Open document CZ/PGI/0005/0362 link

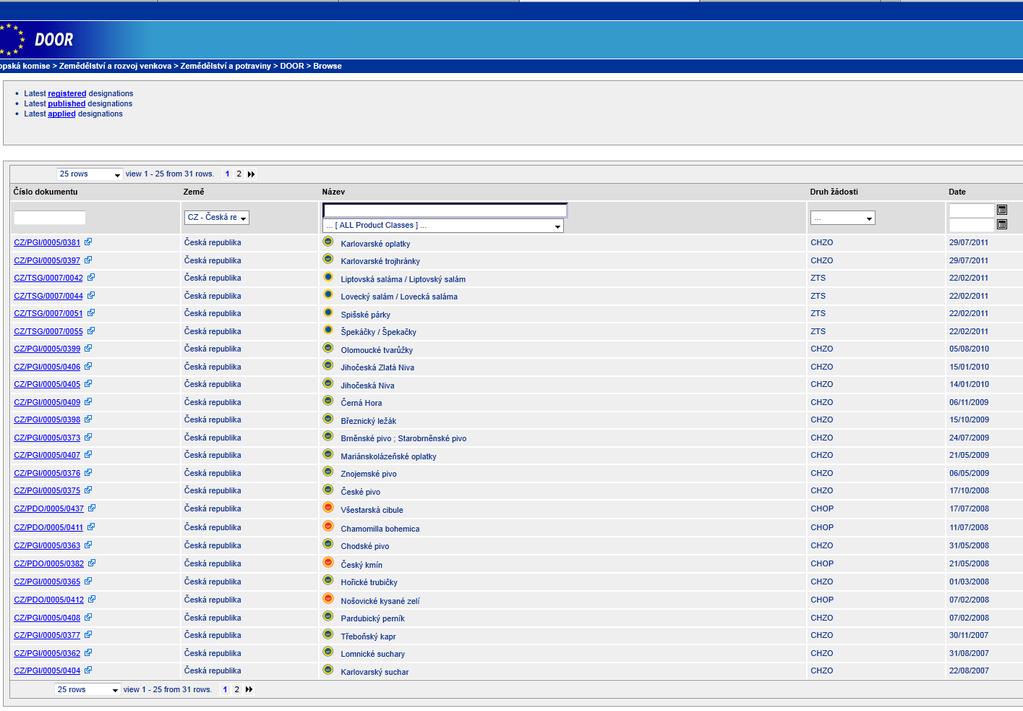point(47,653)
